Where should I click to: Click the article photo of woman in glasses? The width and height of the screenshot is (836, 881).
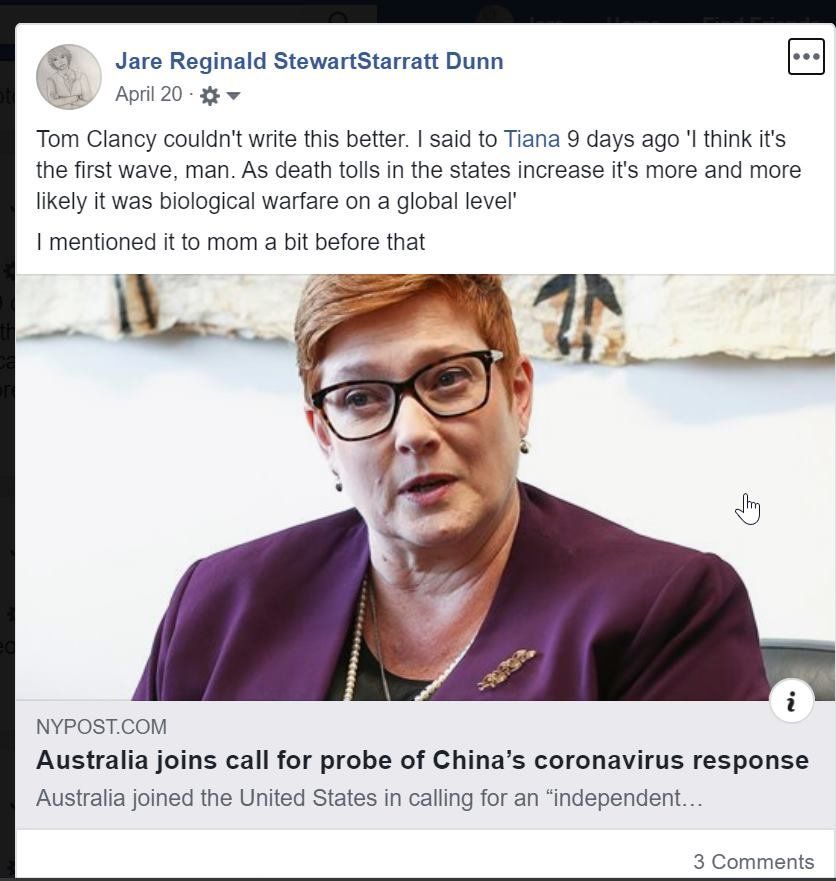click(x=425, y=487)
